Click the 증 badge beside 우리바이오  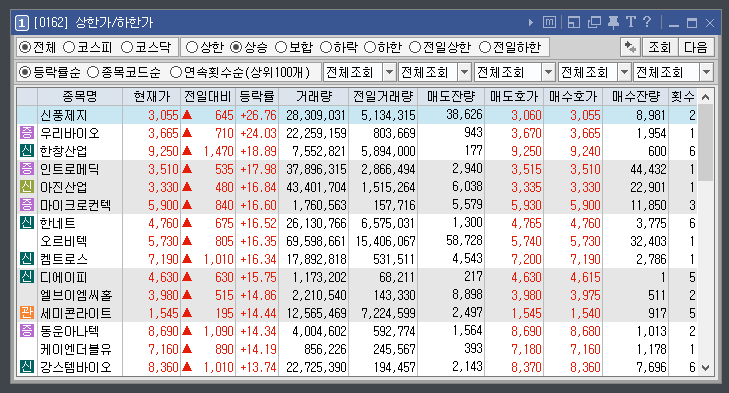click(x=27, y=133)
